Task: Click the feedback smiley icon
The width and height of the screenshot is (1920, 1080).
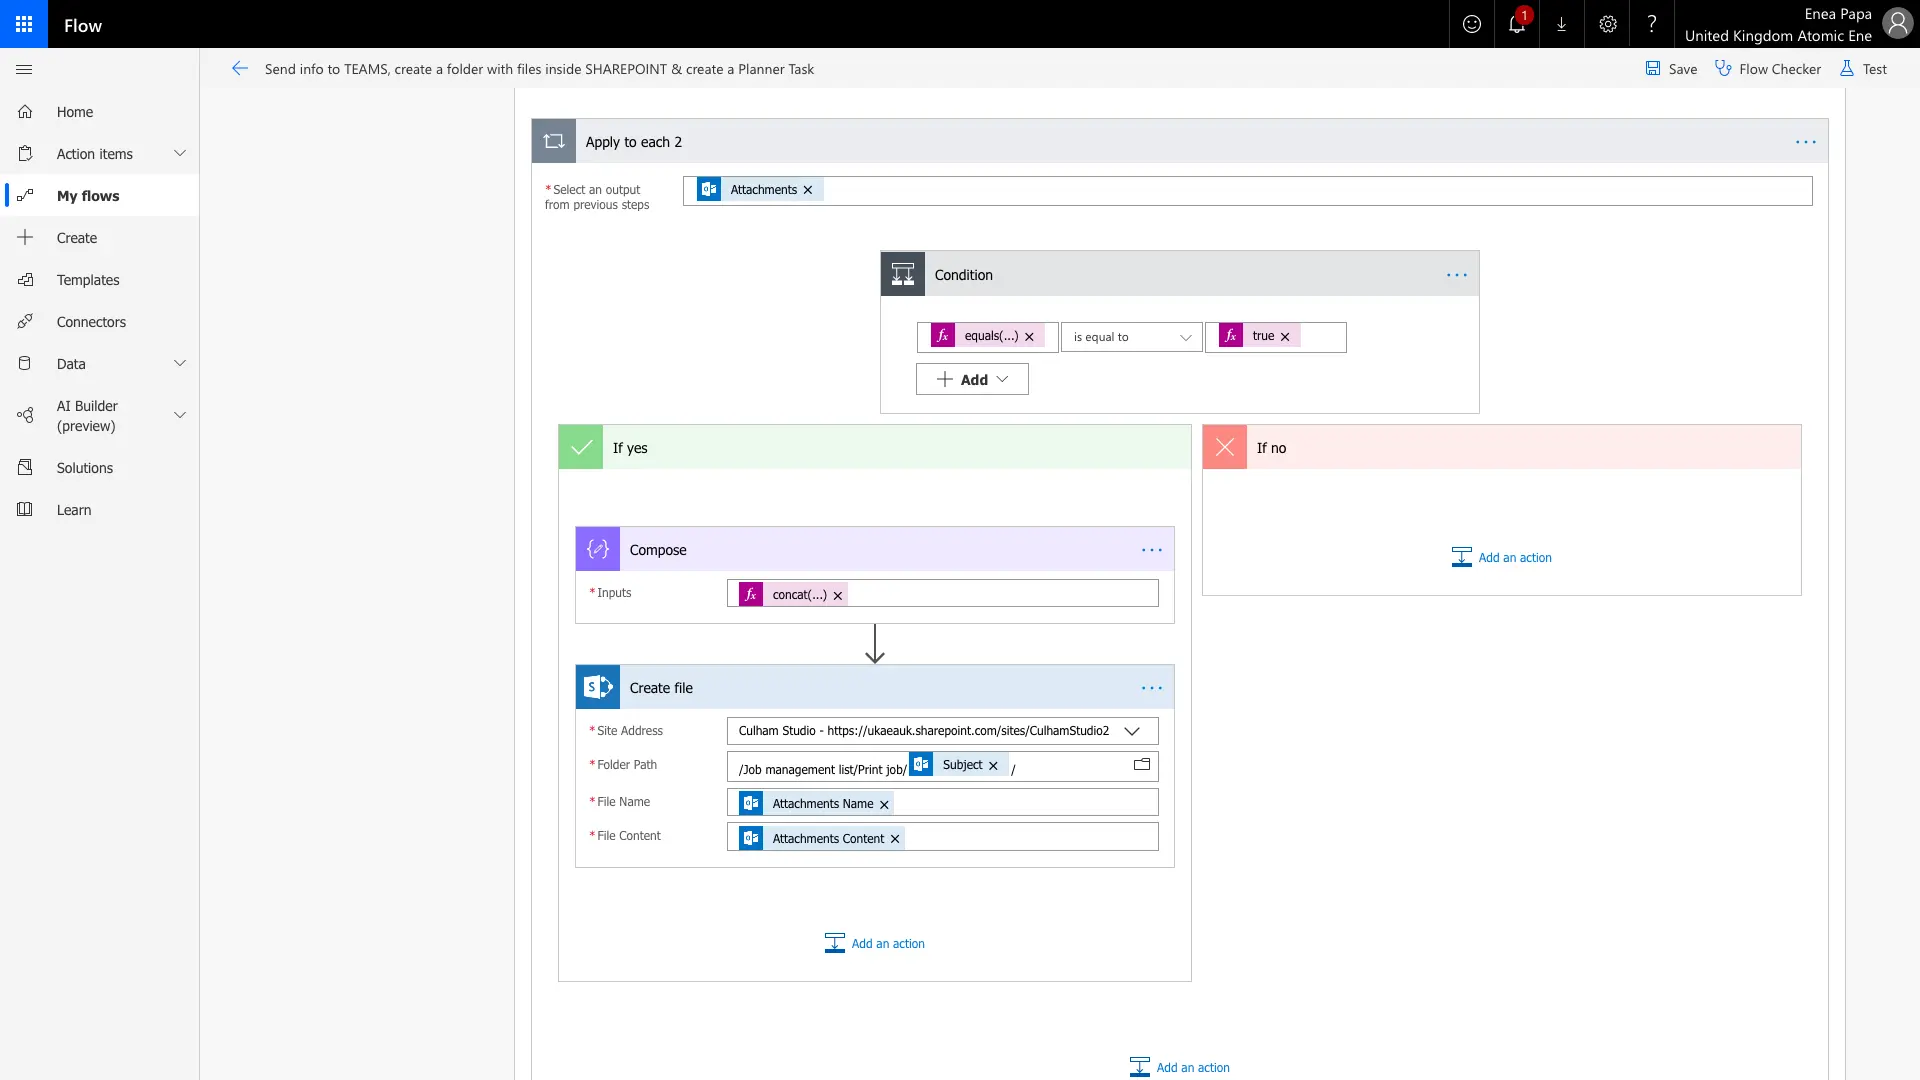Action: [x=1471, y=24]
